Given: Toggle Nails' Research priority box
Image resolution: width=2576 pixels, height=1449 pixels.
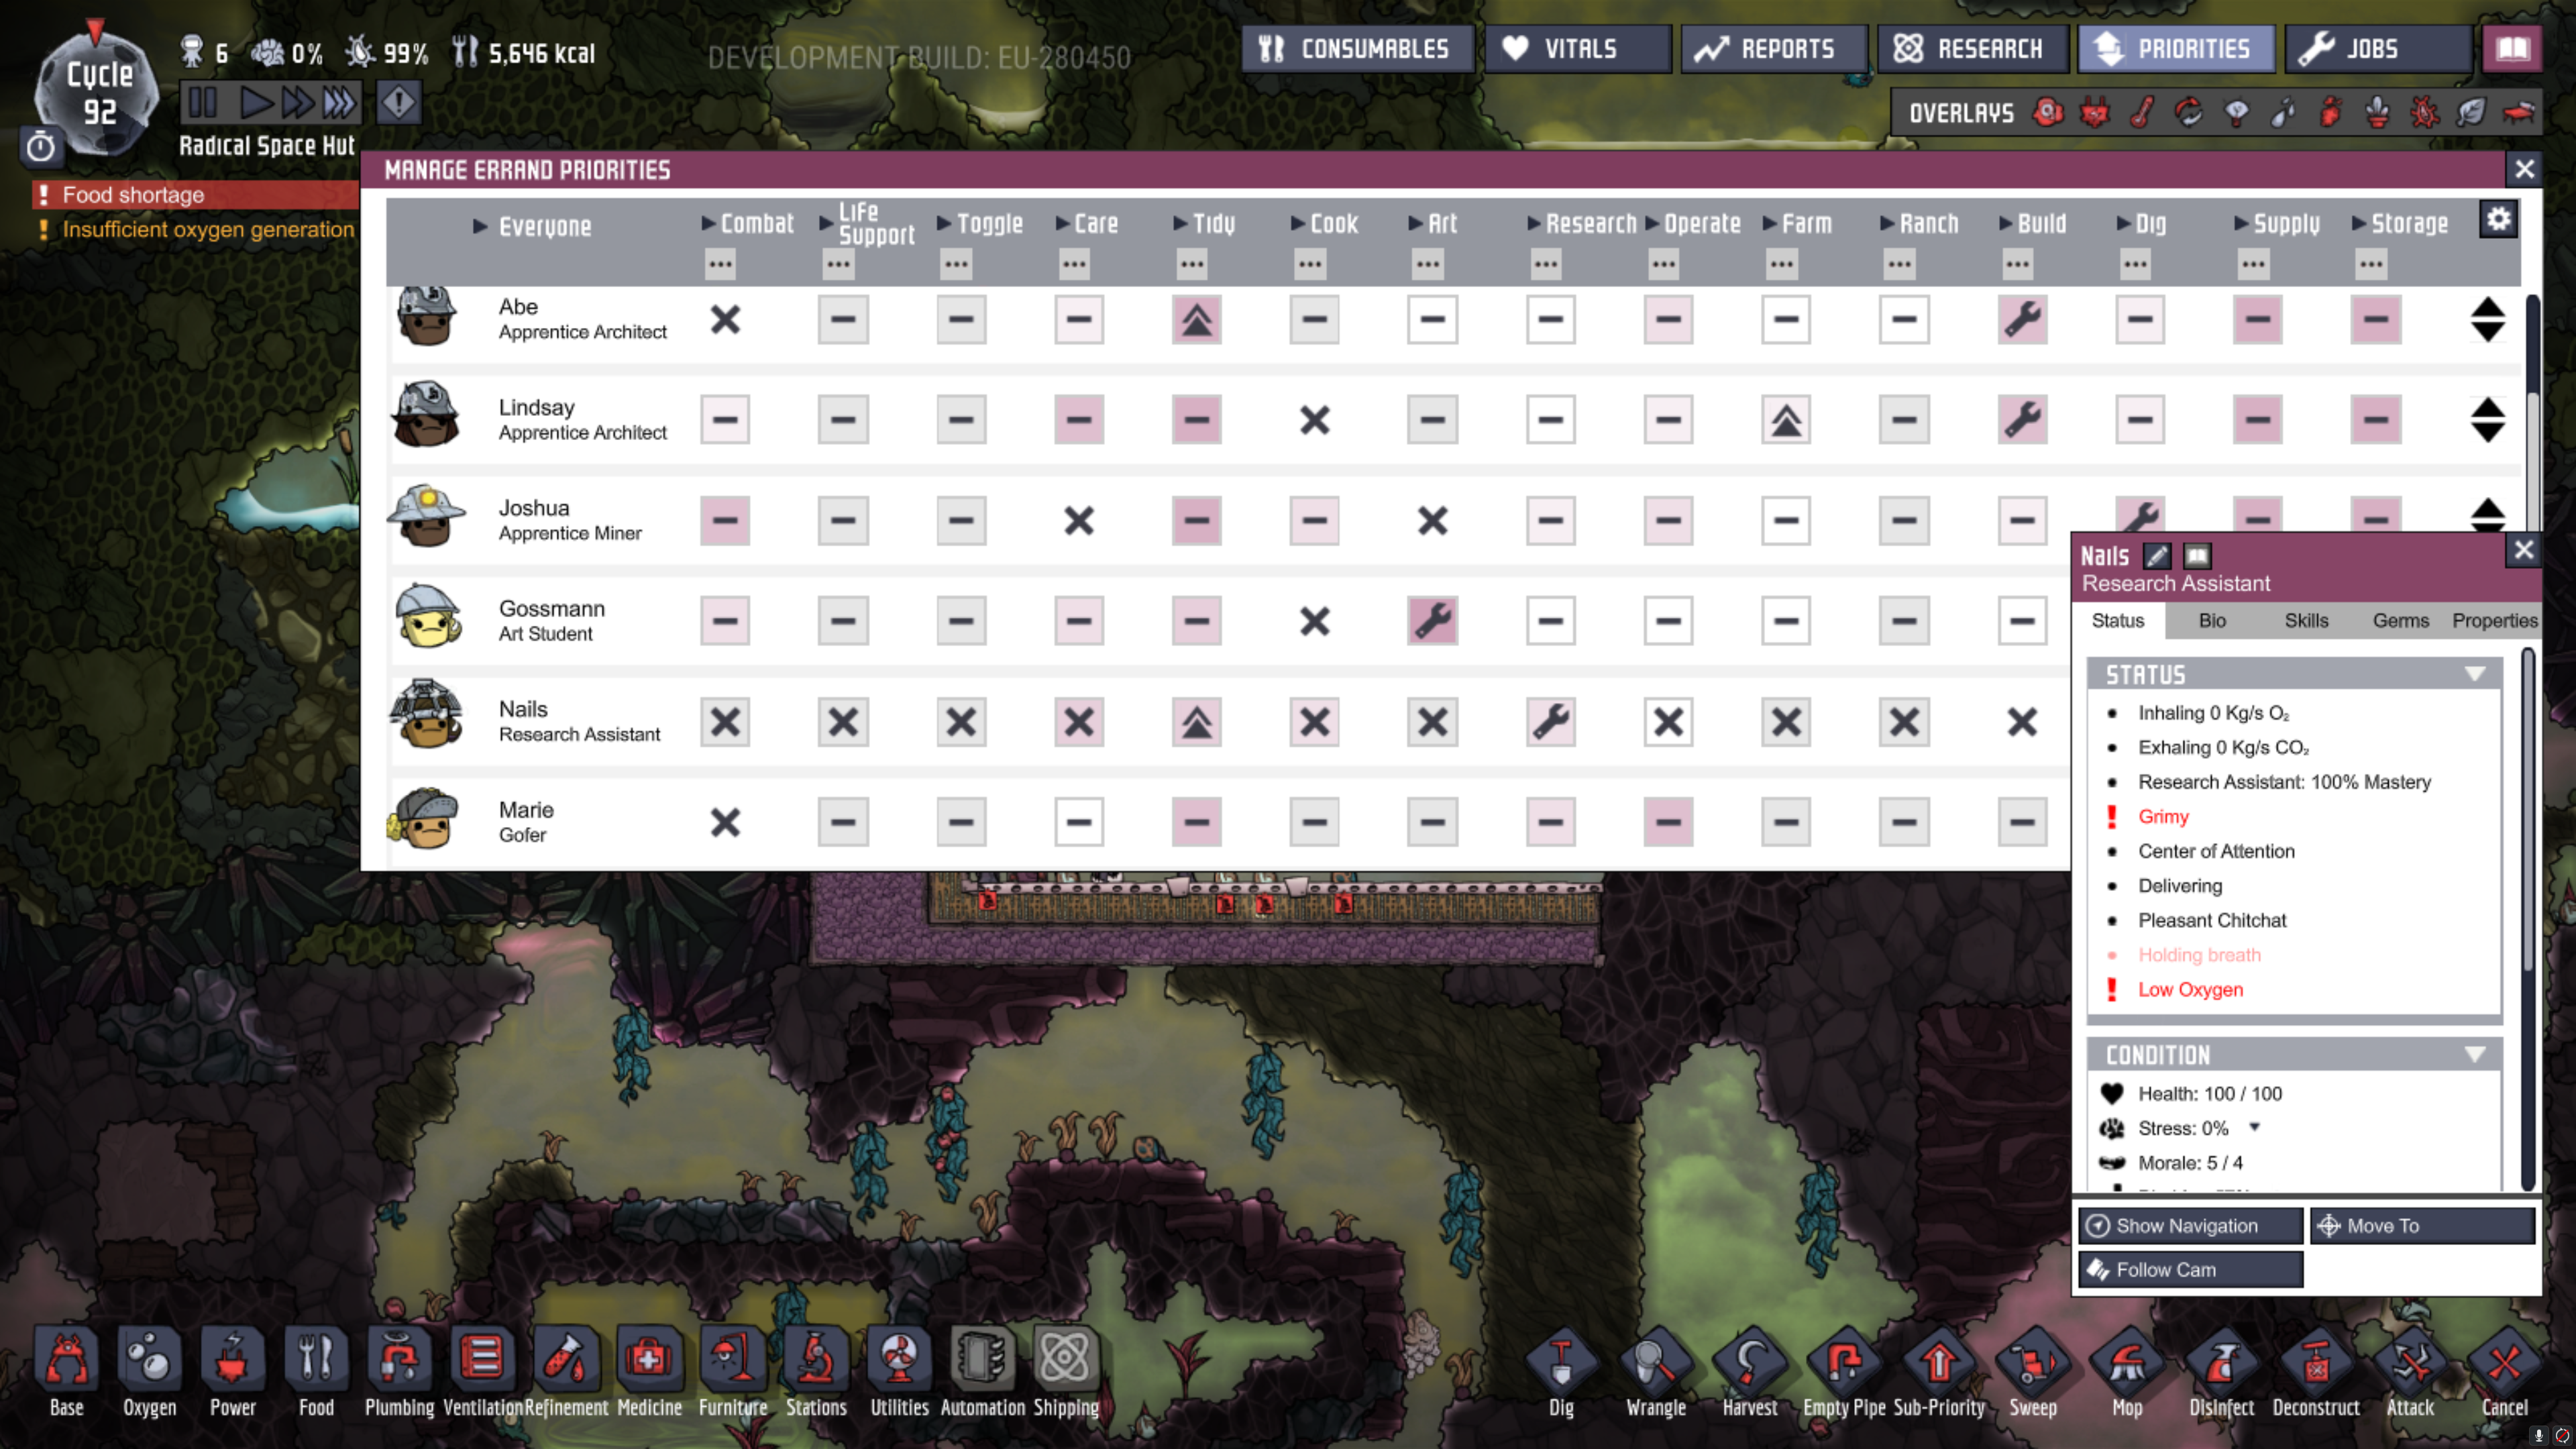Looking at the screenshot, I should coord(1550,722).
